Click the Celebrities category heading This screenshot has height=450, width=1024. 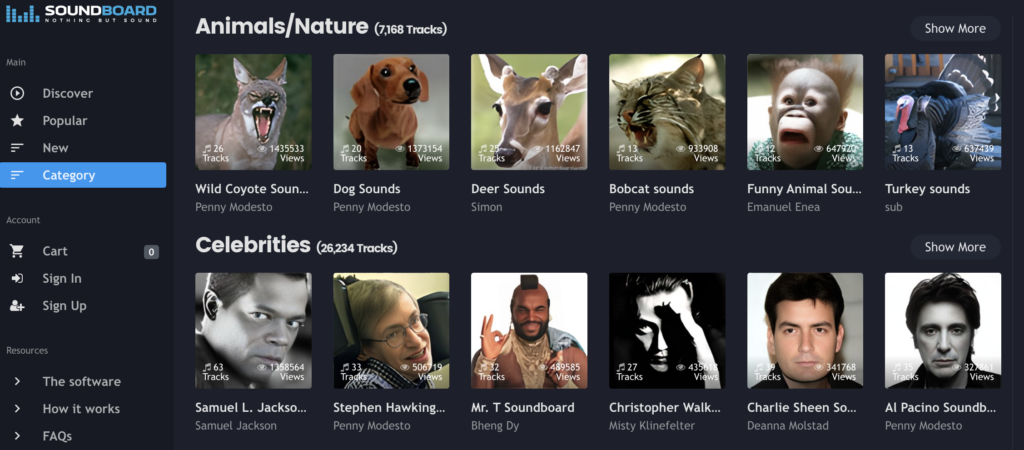click(x=253, y=245)
